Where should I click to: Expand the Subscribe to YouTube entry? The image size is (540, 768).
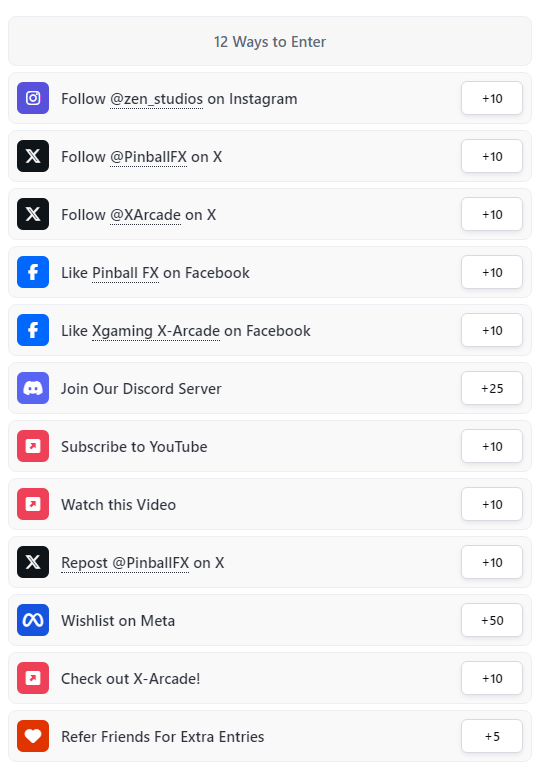(270, 446)
